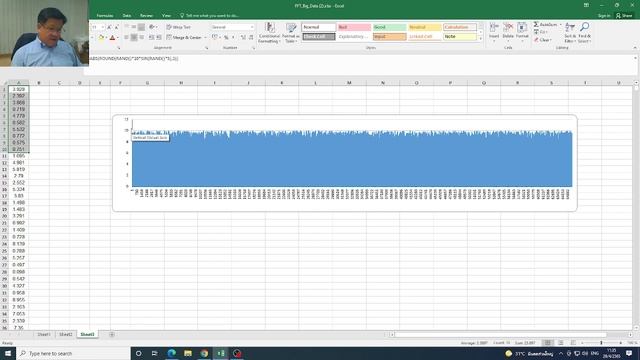
Task: Click Tell me what you want to do
Action: [209, 16]
